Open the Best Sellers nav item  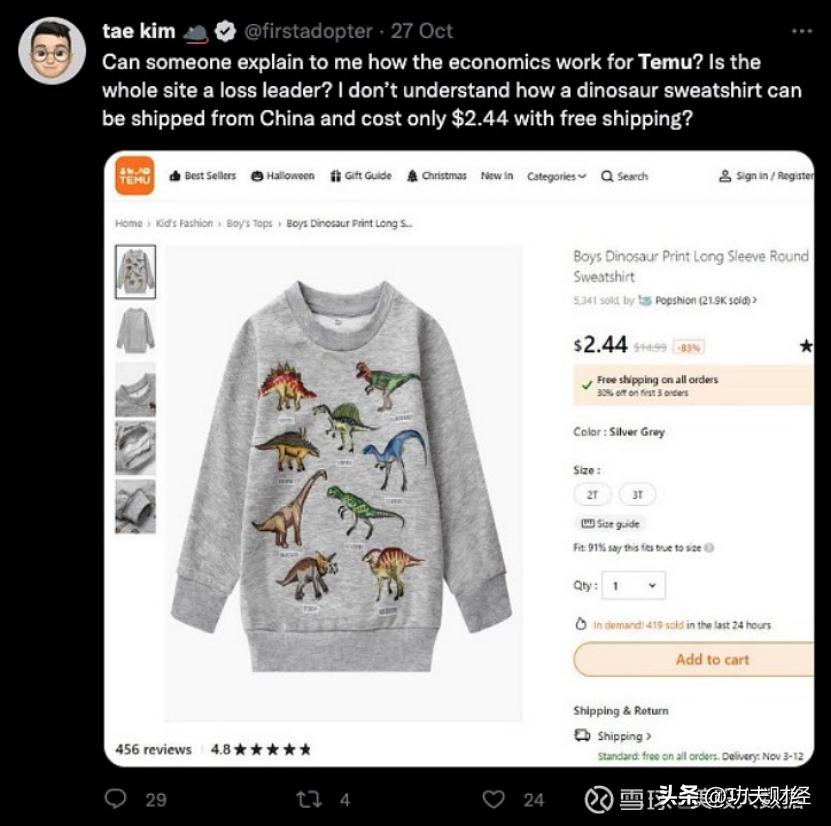pos(203,176)
